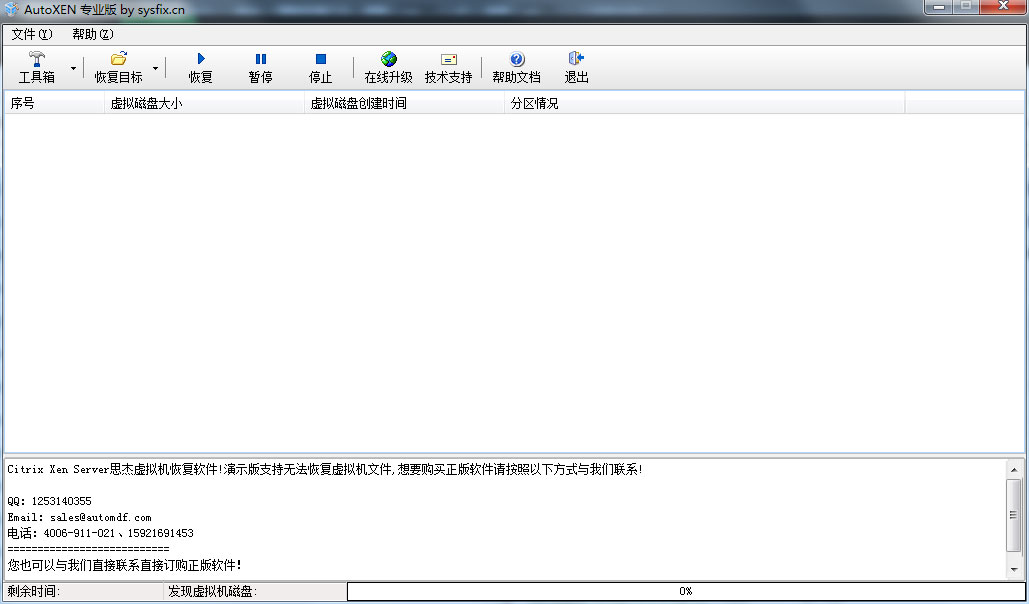Sort by 序号 column header
This screenshot has height=604, width=1029.
(54, 103)
